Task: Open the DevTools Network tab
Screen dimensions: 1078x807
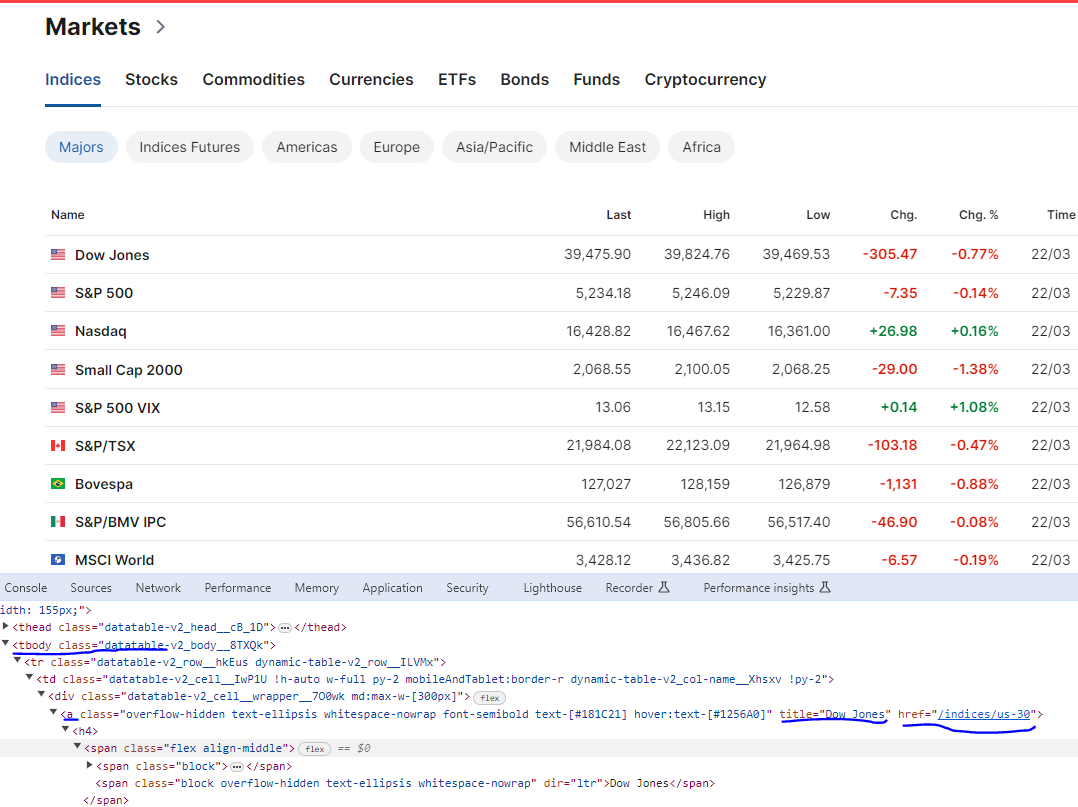Action: (158, 588)
